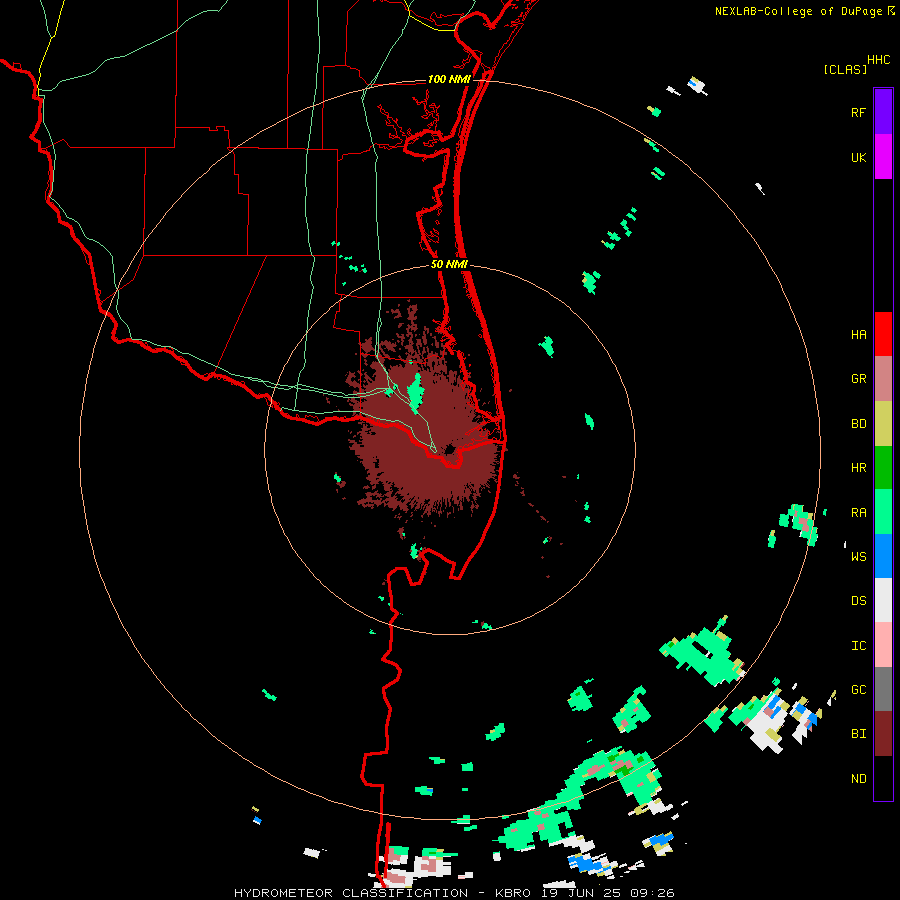The height and width of the screenshot is (900, 900).
Task: Click the DS legend label
Action: tap(858, 600)
